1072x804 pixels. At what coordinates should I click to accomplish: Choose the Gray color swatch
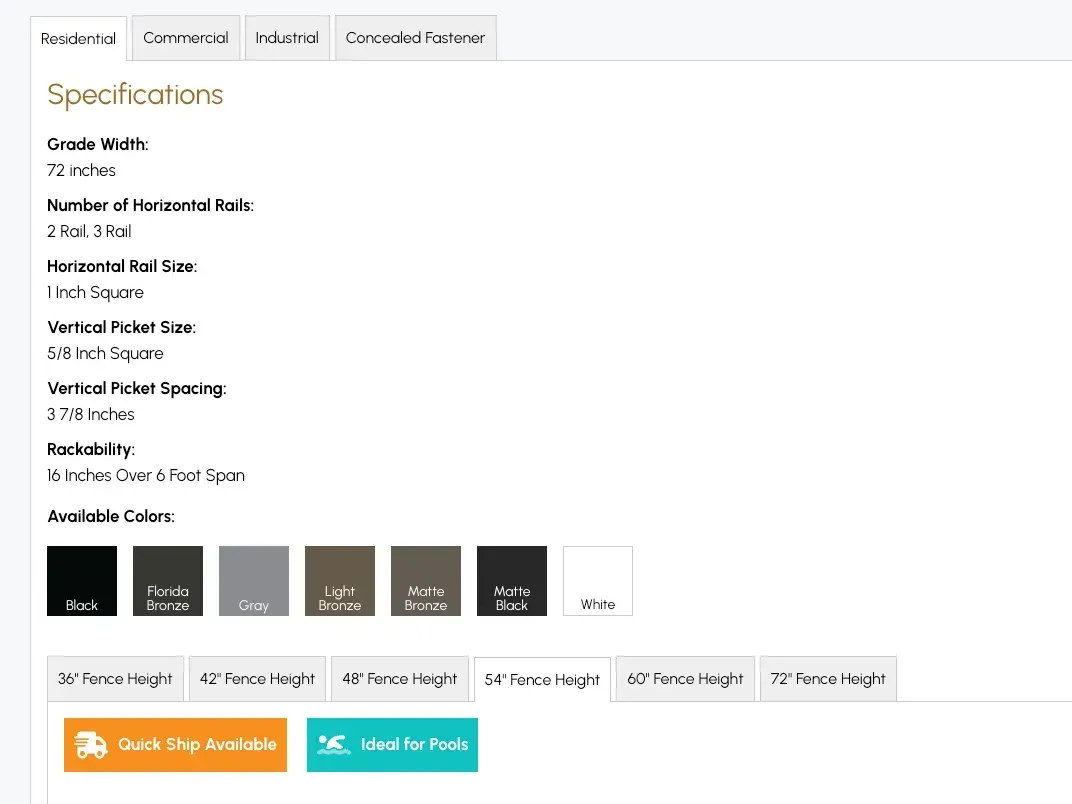pos(254,581)
